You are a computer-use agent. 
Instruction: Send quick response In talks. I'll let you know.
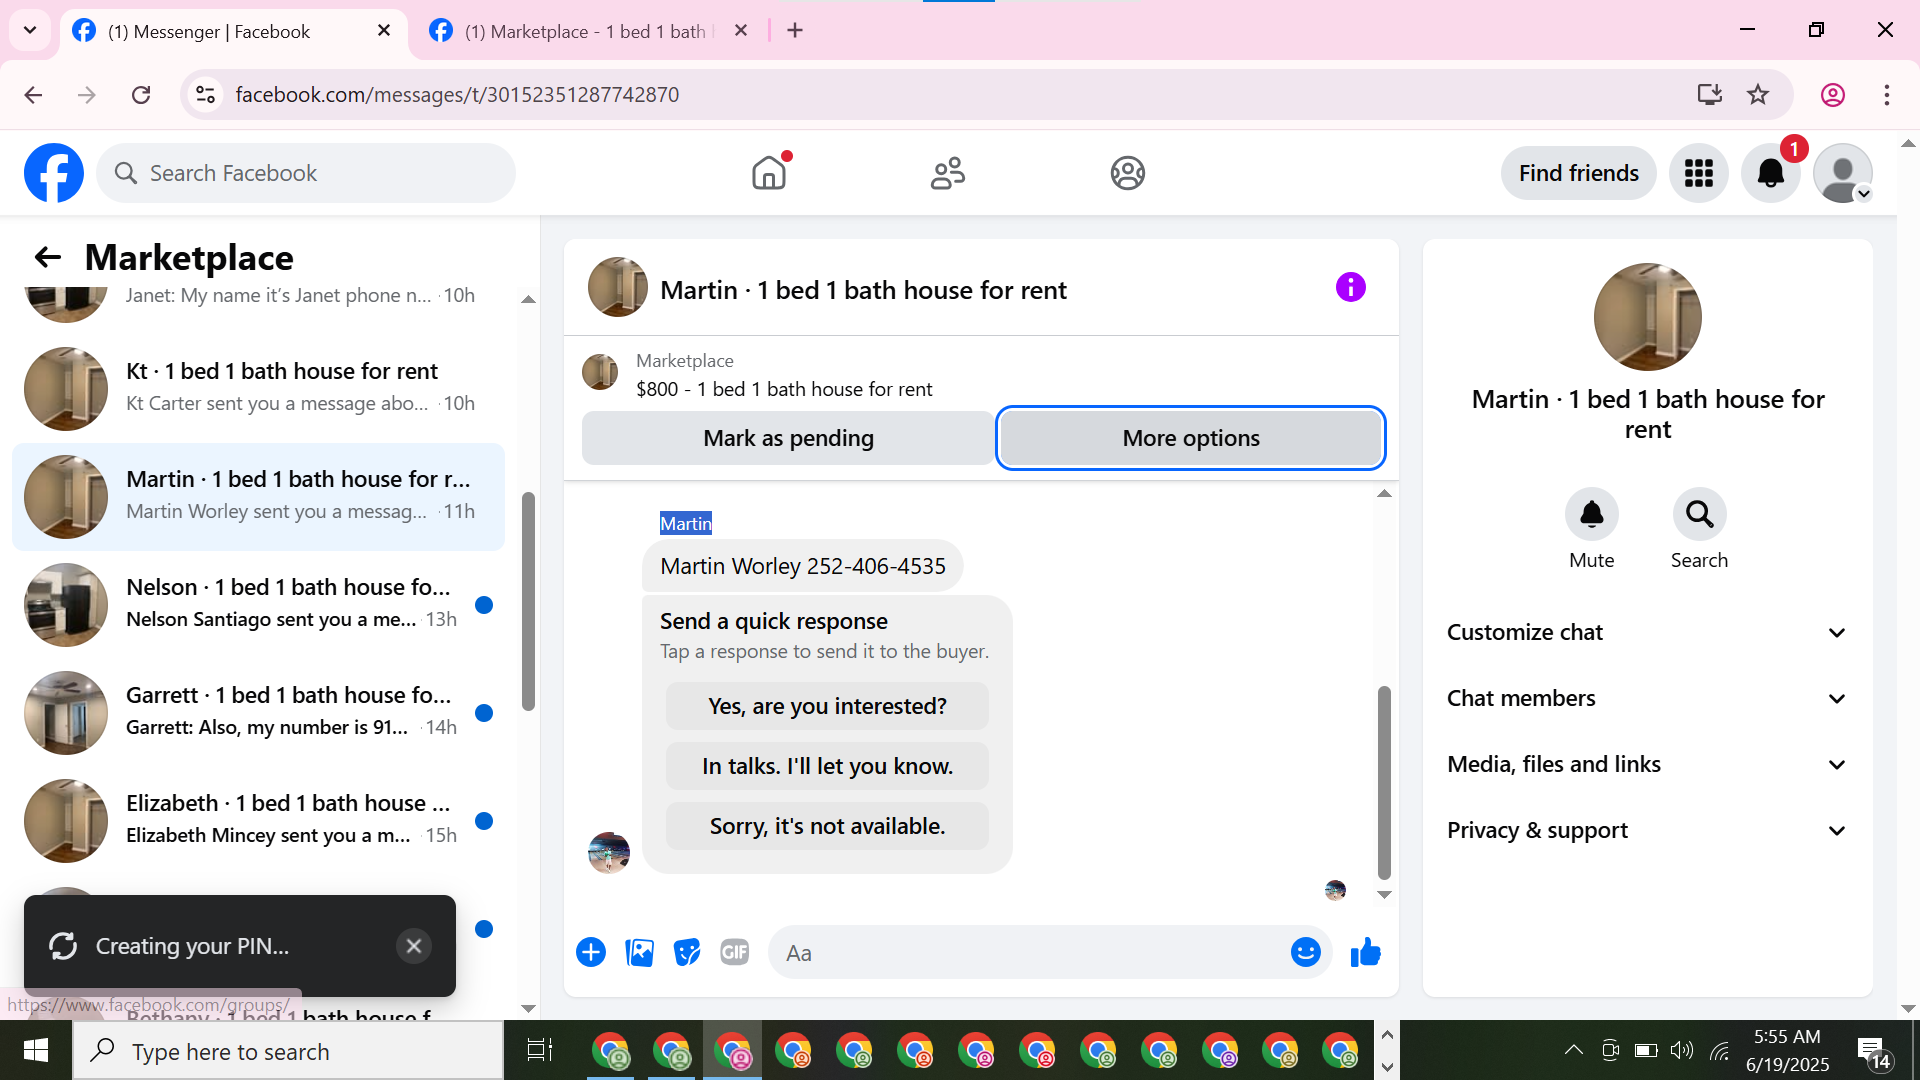[x=827, y=766]
